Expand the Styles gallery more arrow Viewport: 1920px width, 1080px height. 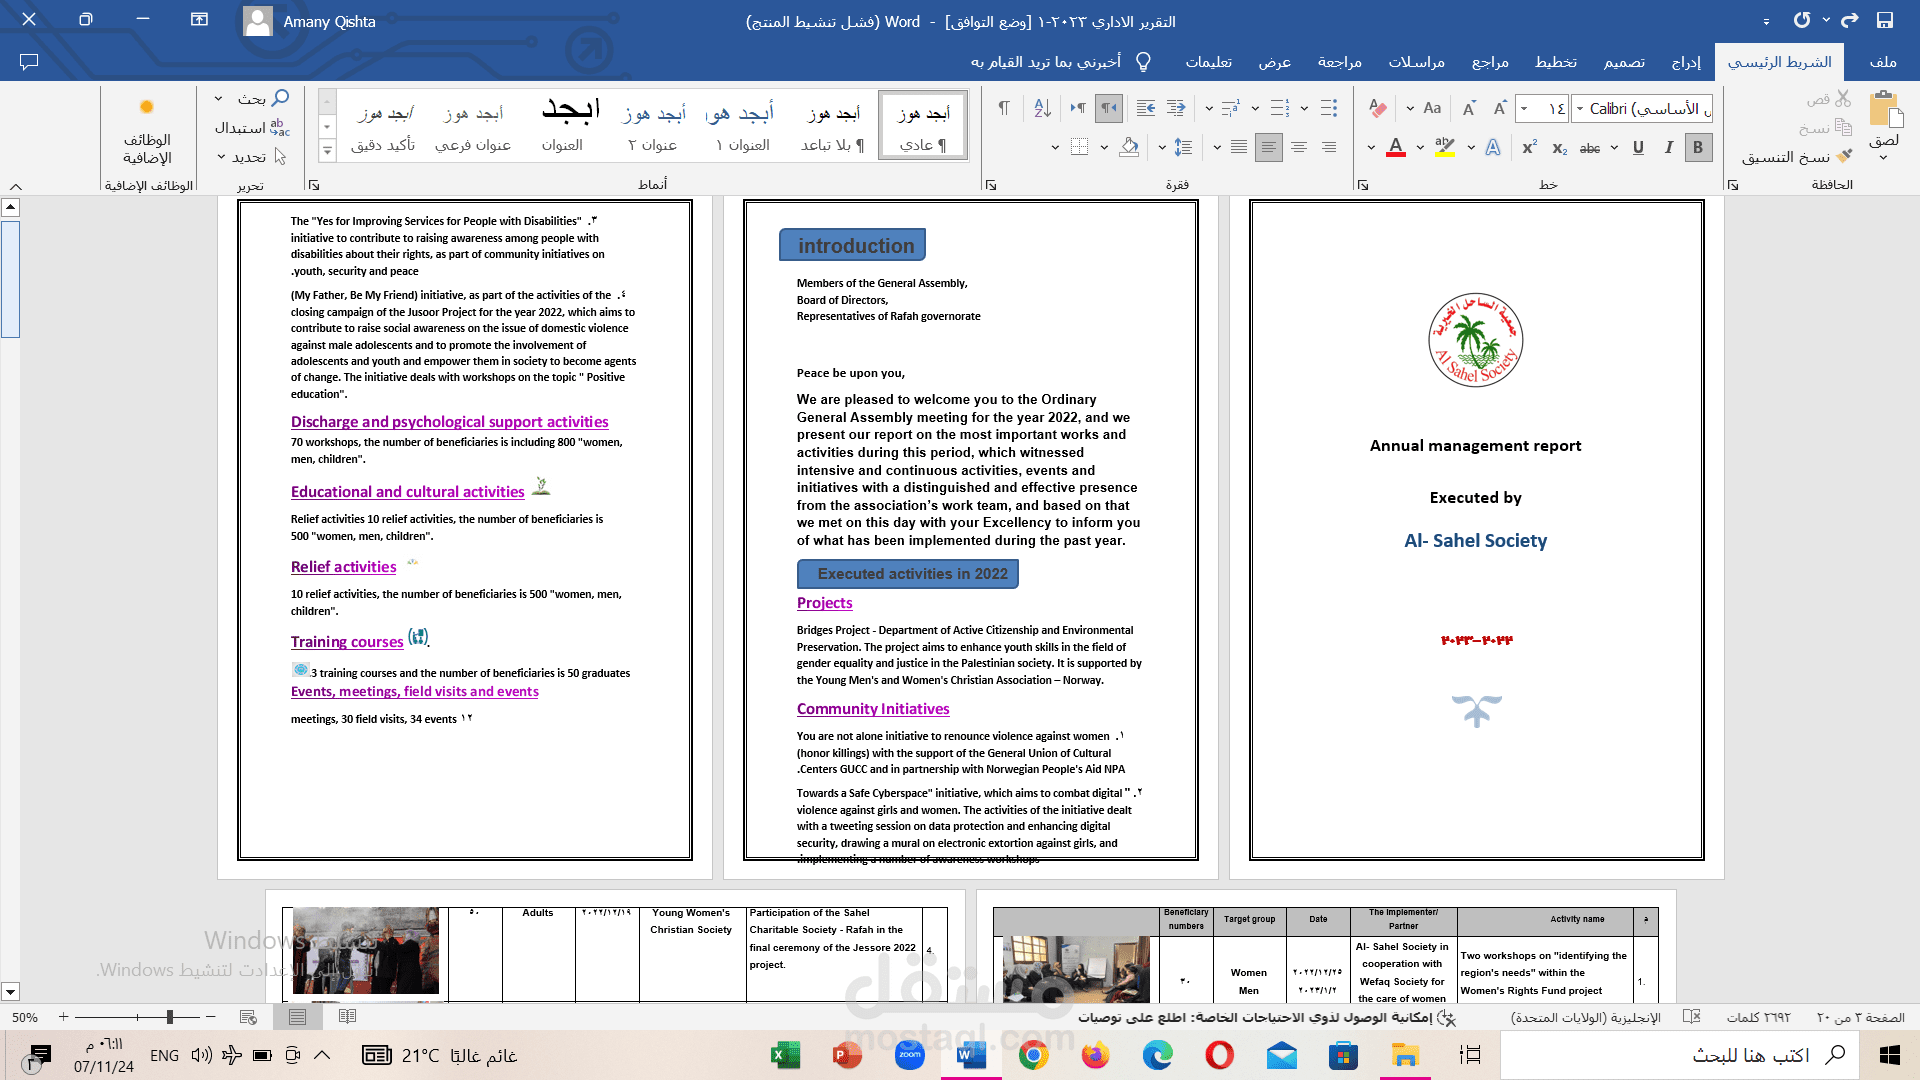pos(327,151)
